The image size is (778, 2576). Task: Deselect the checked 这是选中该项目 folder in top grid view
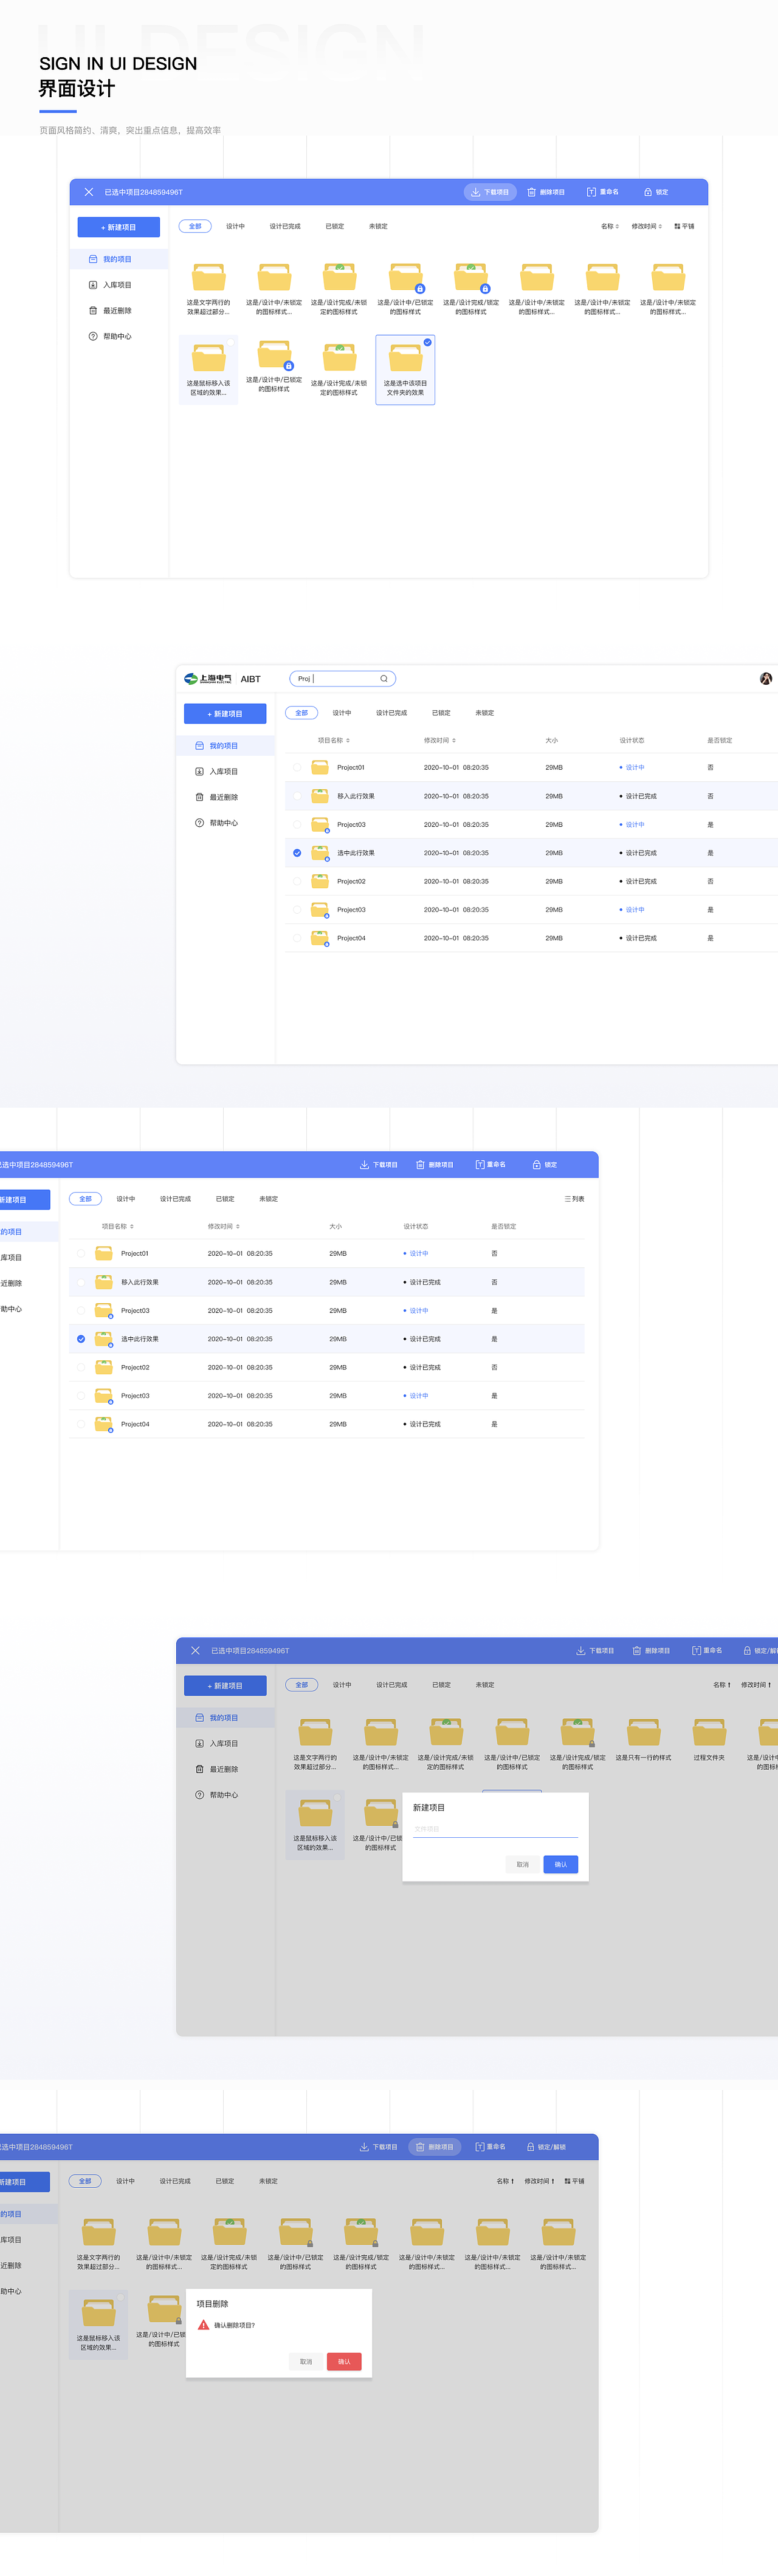click(428, 342)
